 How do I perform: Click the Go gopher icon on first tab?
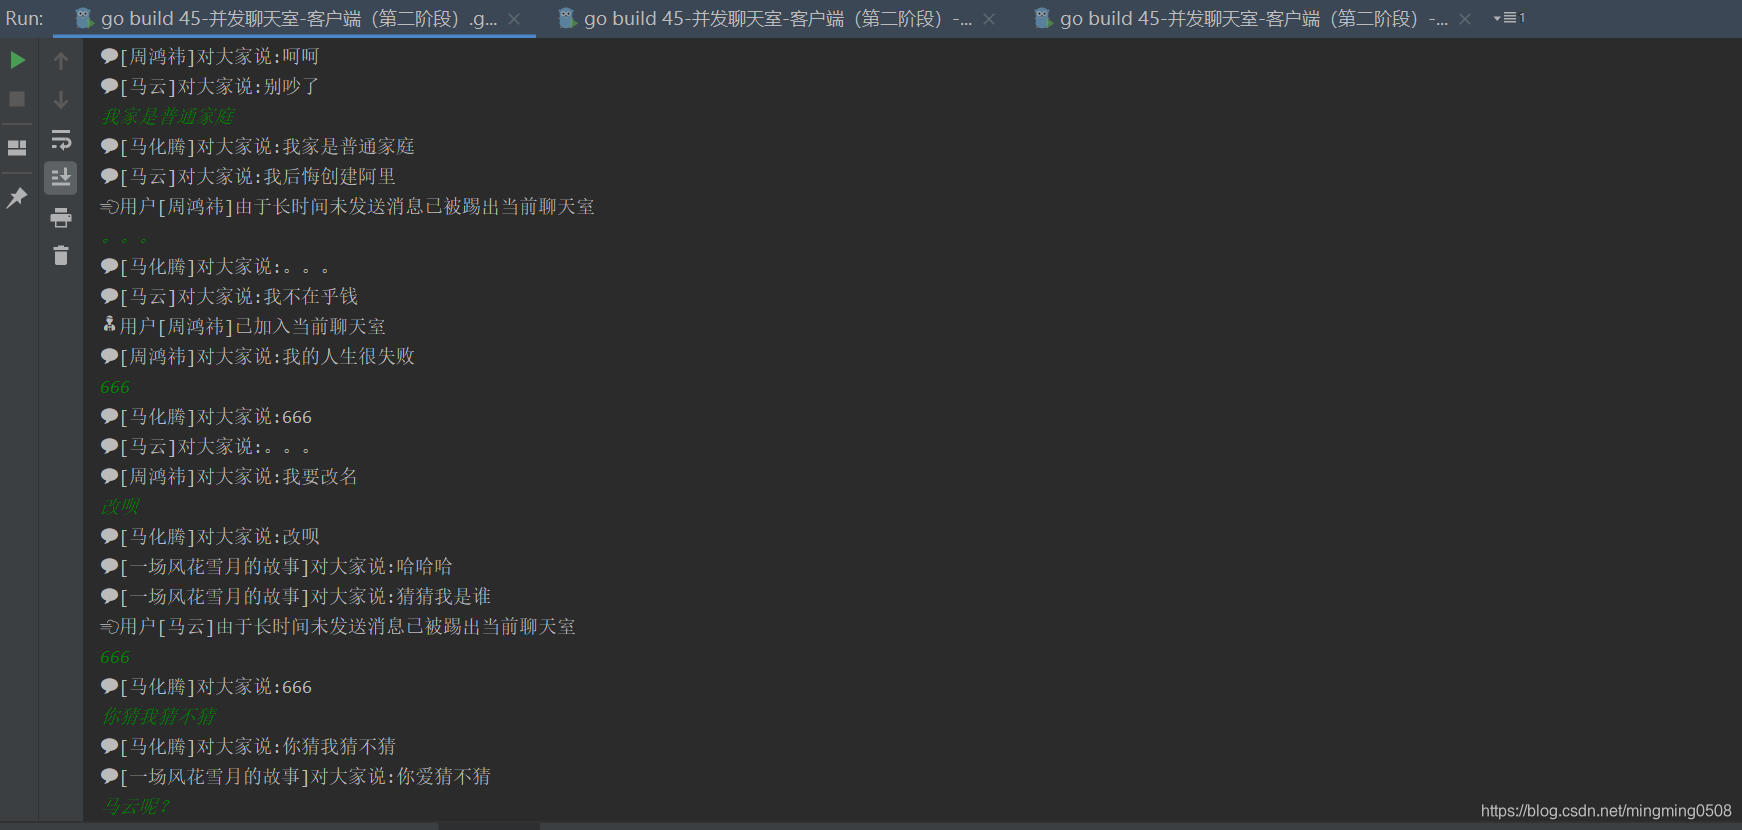tap(85, 18)
